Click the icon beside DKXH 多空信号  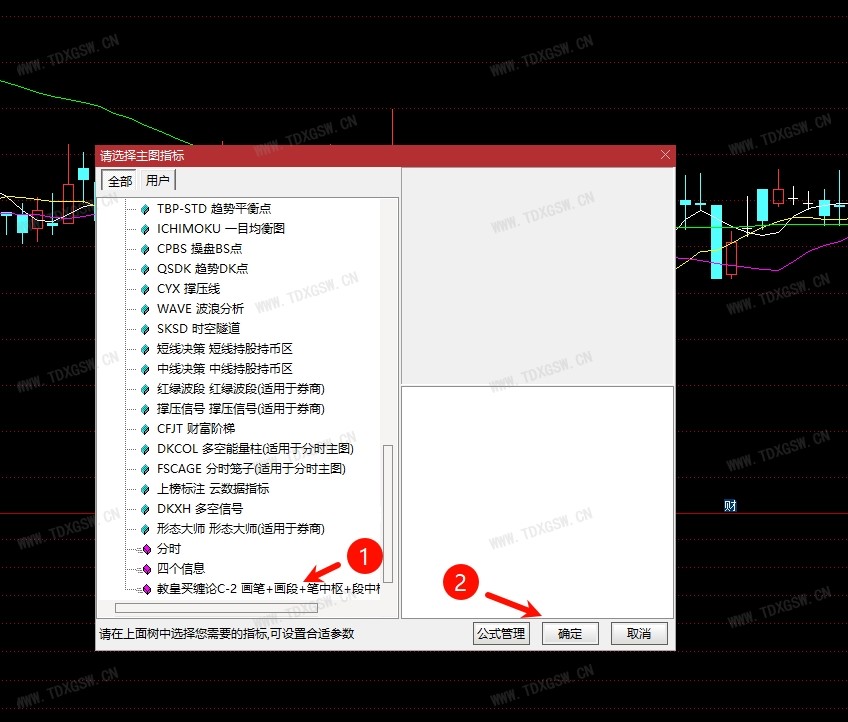145,509
